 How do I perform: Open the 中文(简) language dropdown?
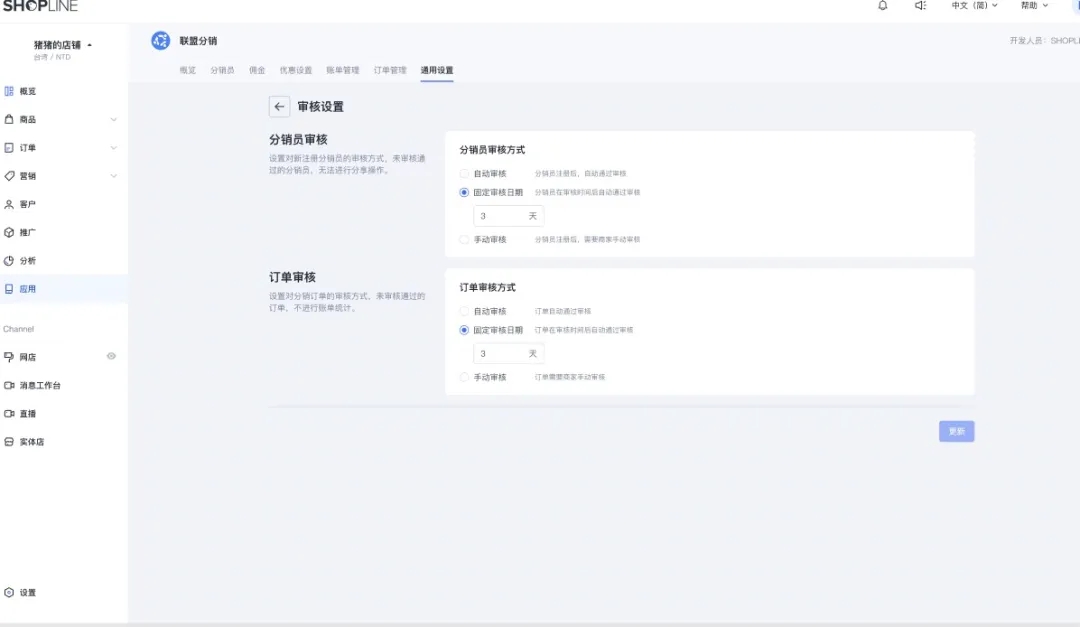click(x=973, y=5)
